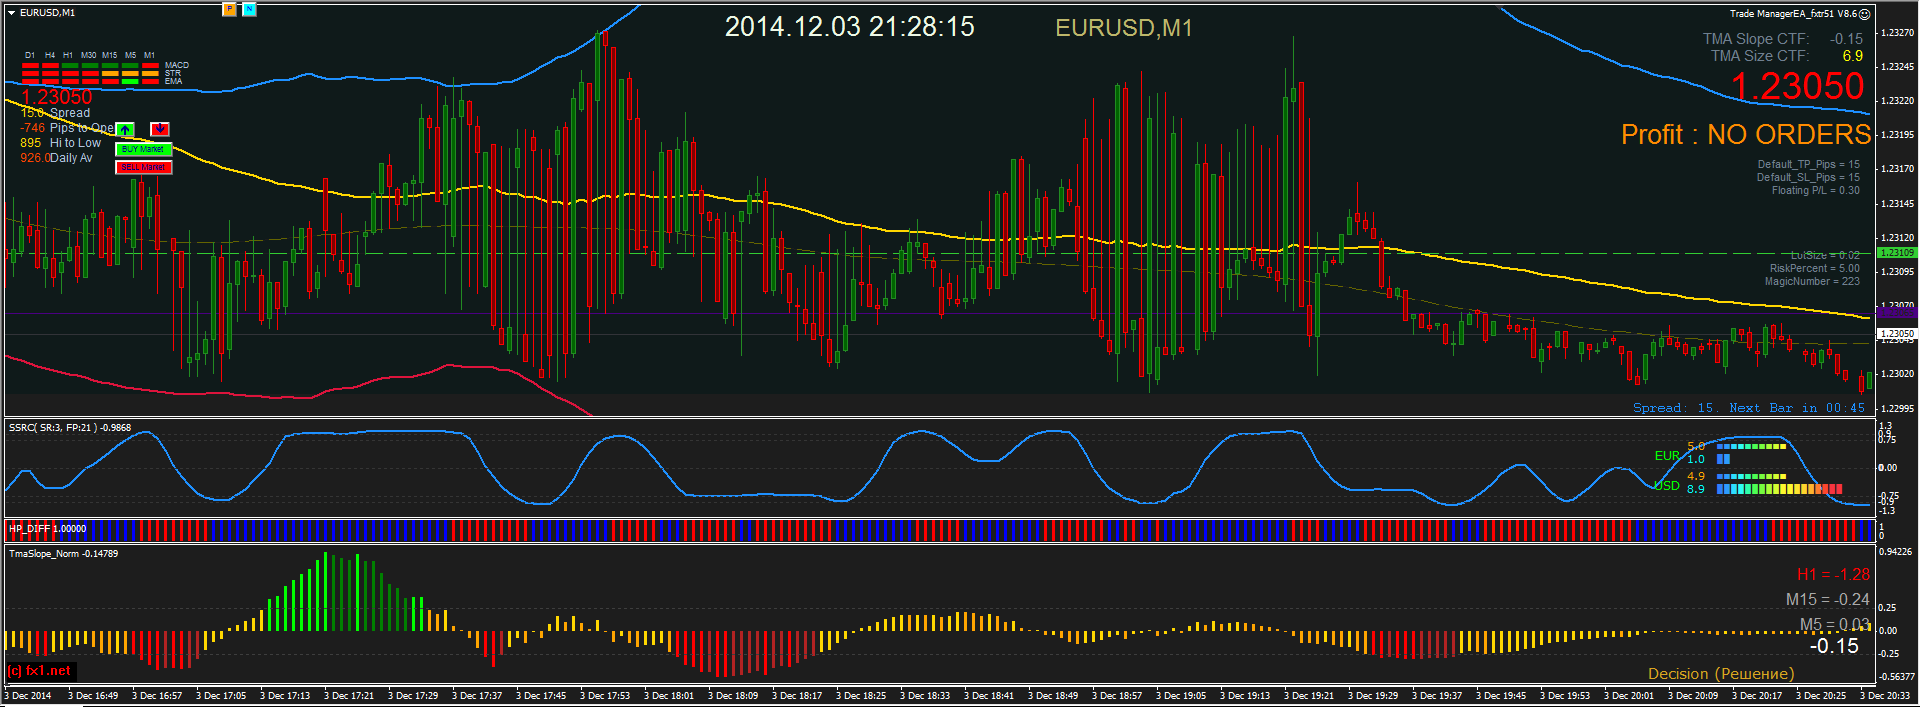Click the HP_DIFF indicator label

pyautogui.click(x=47, y=528)
